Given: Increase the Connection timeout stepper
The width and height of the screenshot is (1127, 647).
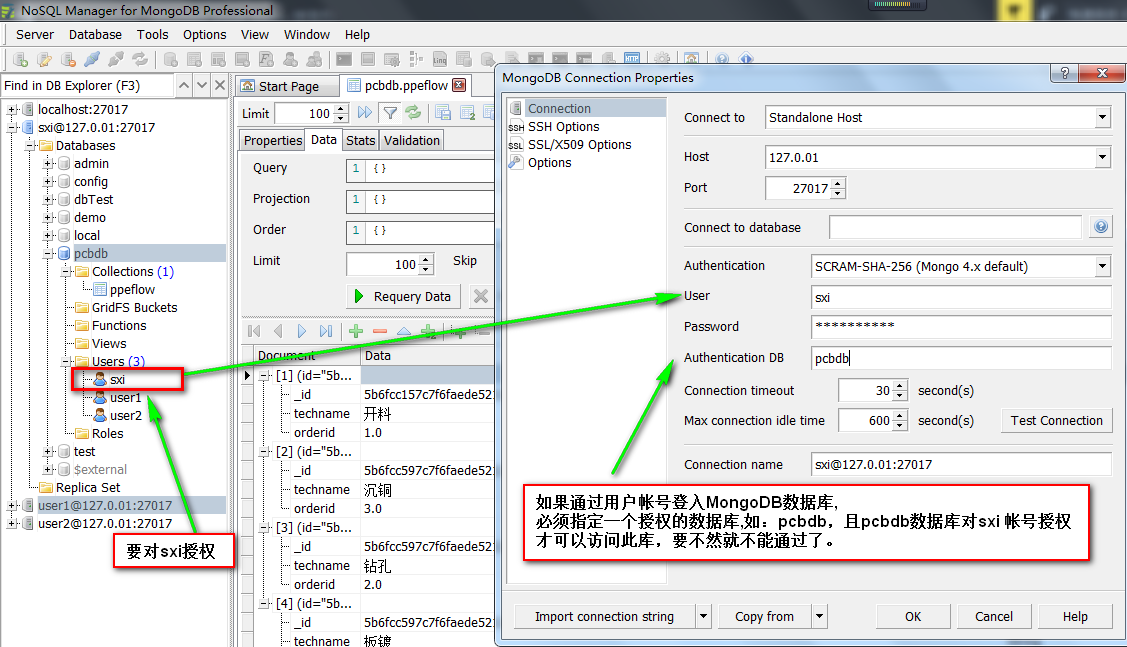Looking at the screenshot, I should point(901,386).
